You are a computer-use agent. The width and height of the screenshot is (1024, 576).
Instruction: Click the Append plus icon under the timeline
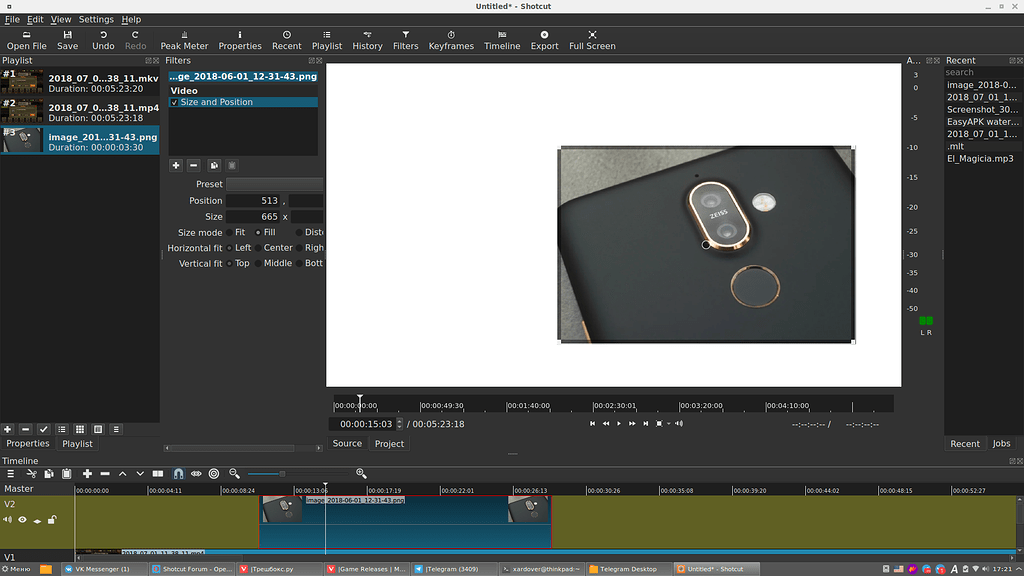click(87, 473)
